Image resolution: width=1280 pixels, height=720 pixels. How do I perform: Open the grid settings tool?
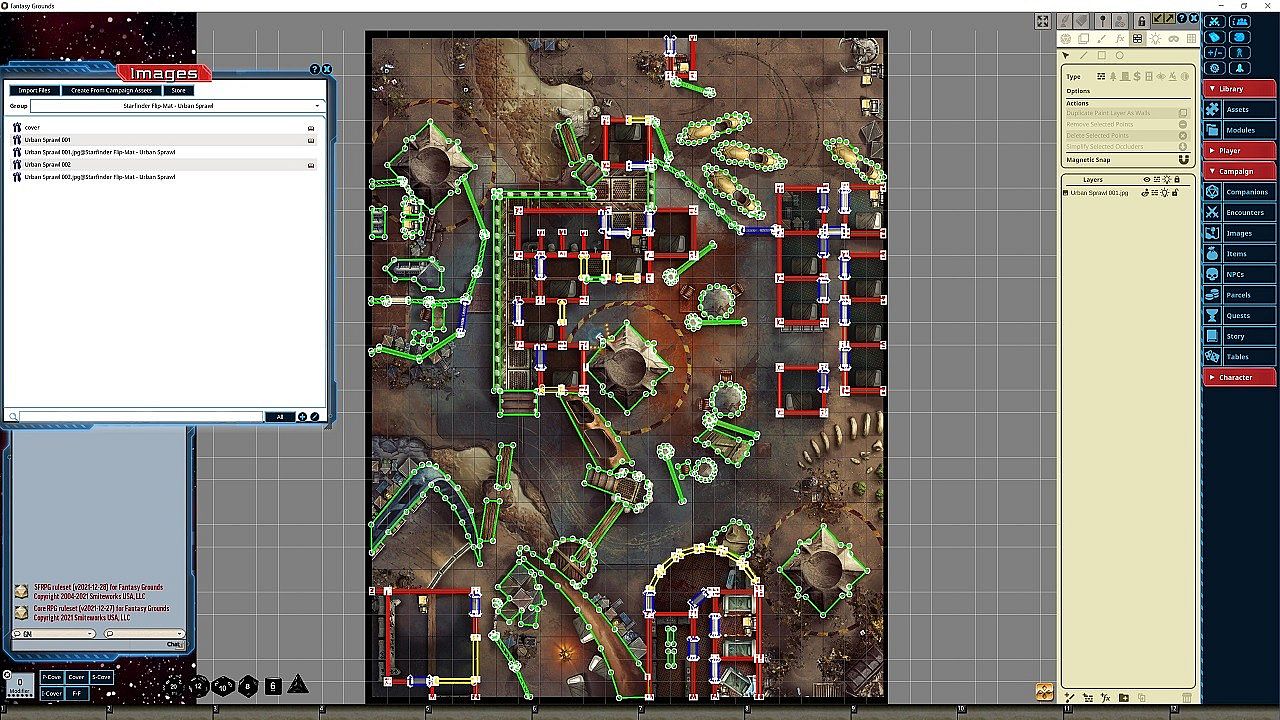[1190, 39]
